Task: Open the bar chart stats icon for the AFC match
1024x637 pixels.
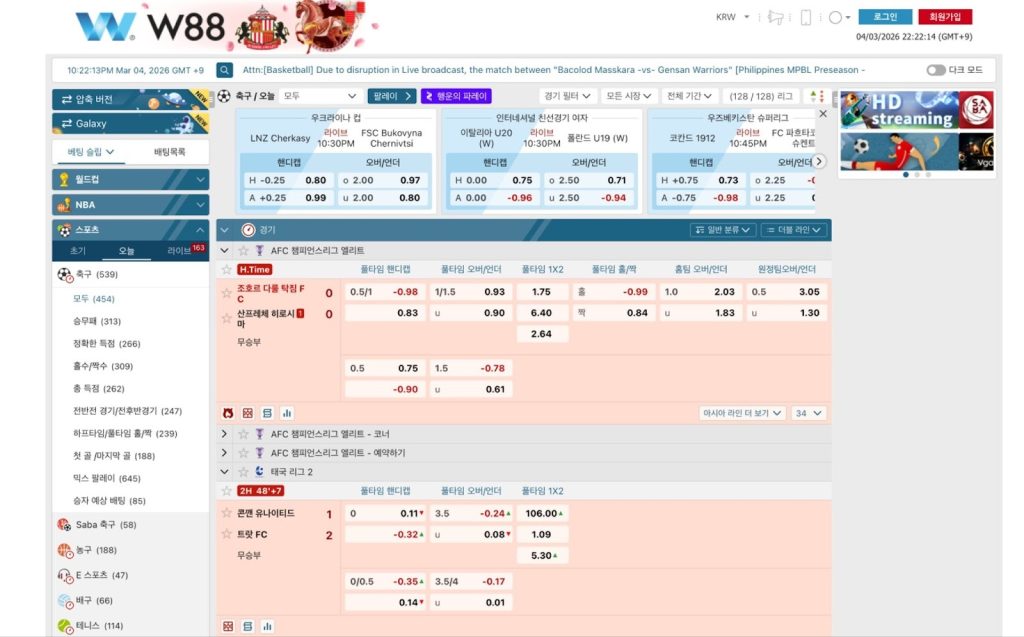Action: click(x=287, y=413)
